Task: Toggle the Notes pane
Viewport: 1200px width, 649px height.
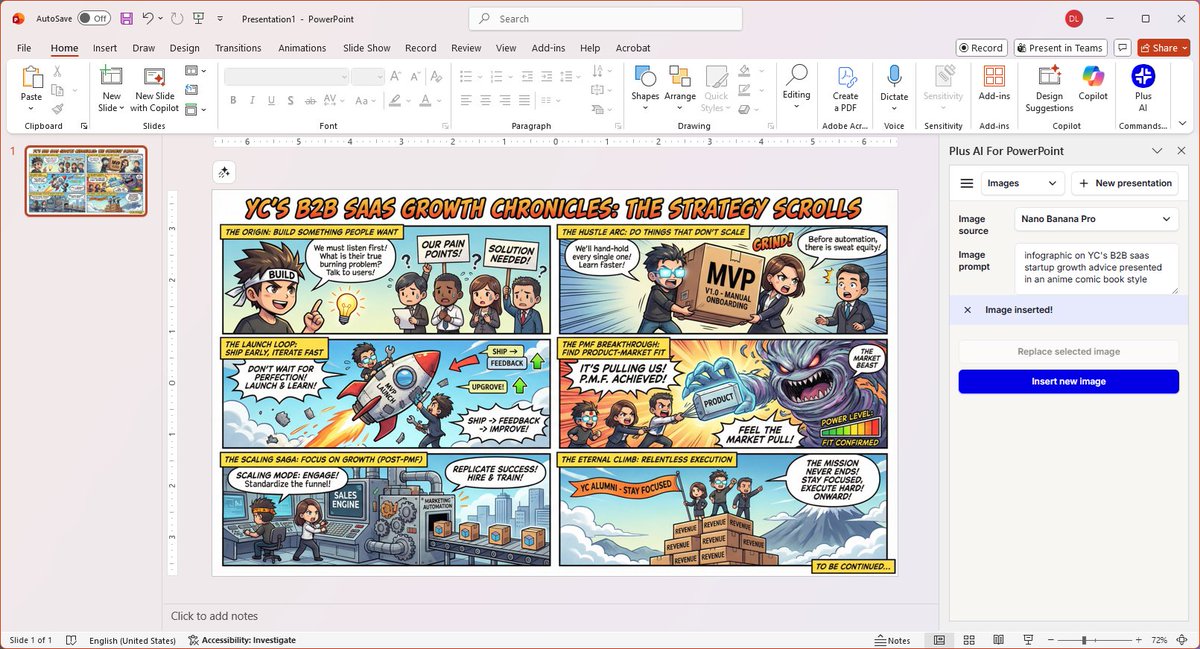Action: (x=892, y=640)
